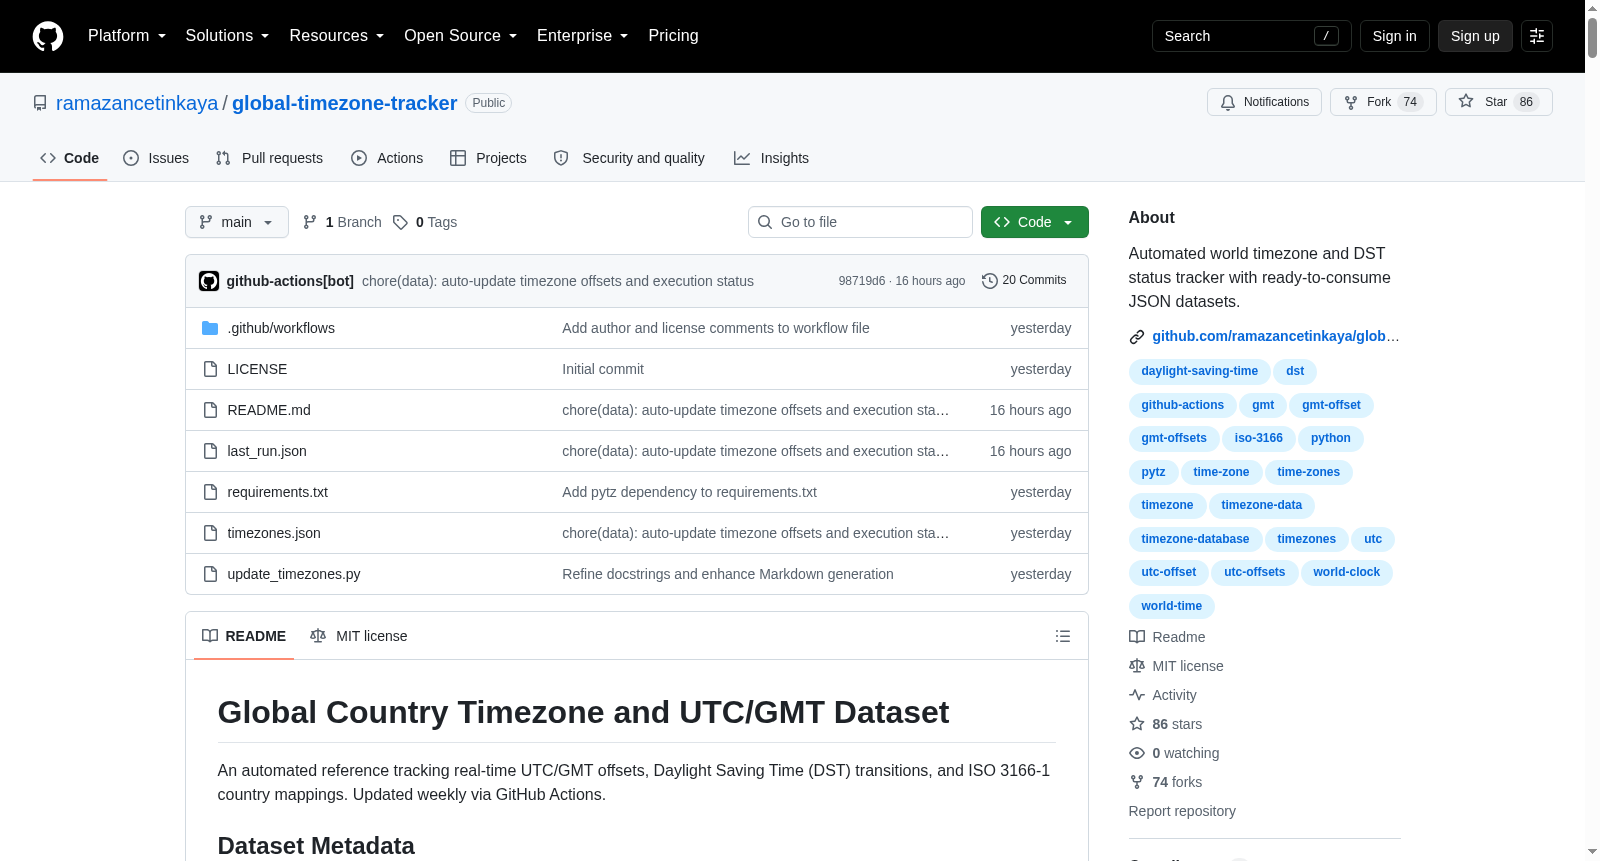Viewport: 1600px width, 861px height.
Task: Select the iso-3166 topic tag
Action: 1258,438
